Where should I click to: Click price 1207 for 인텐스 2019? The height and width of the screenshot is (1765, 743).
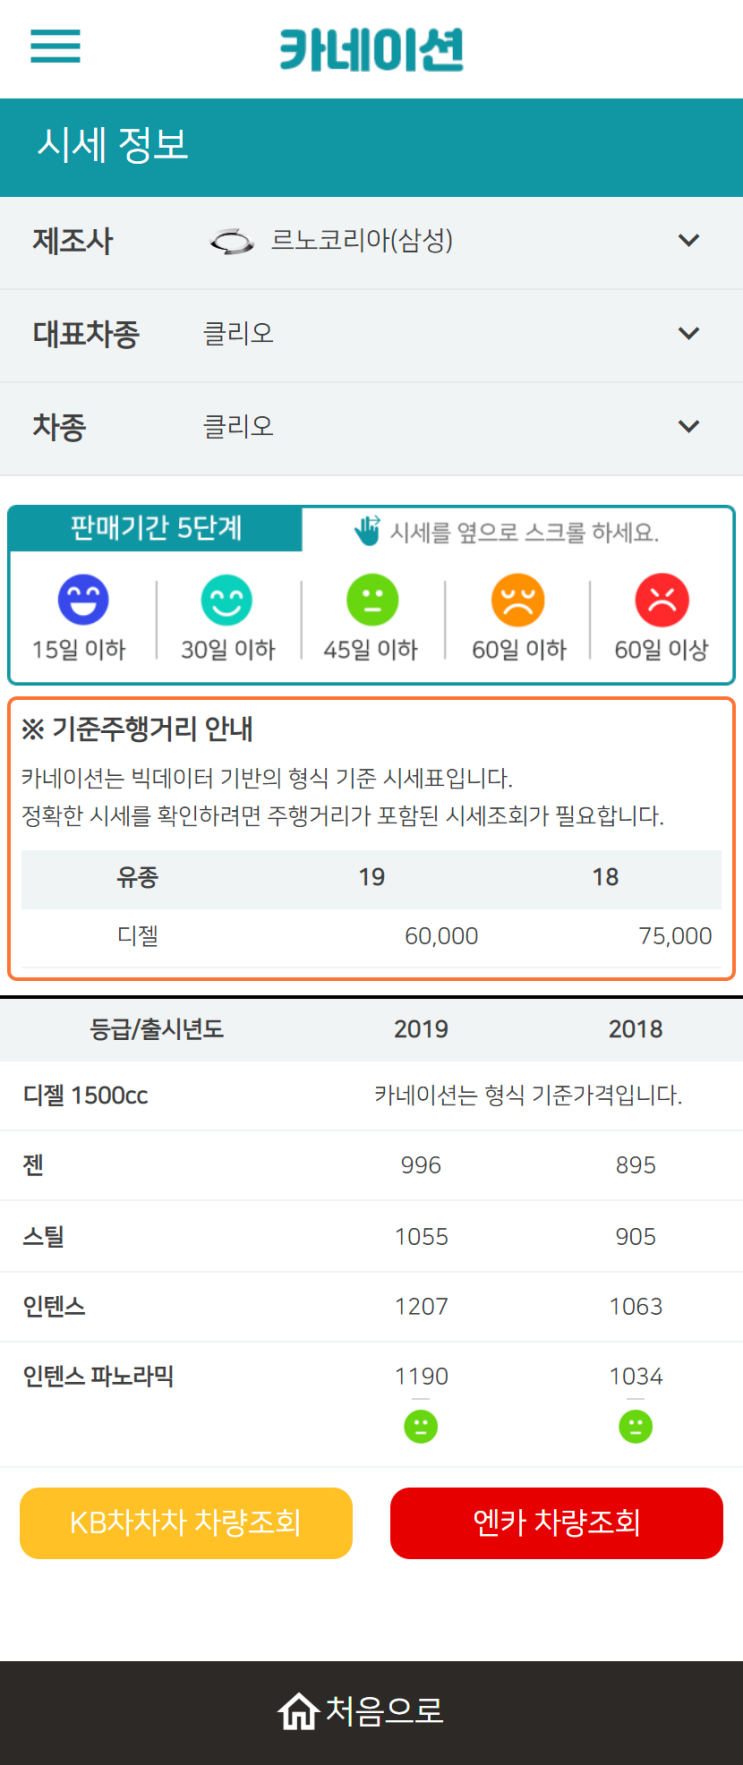pos(421,1306)
